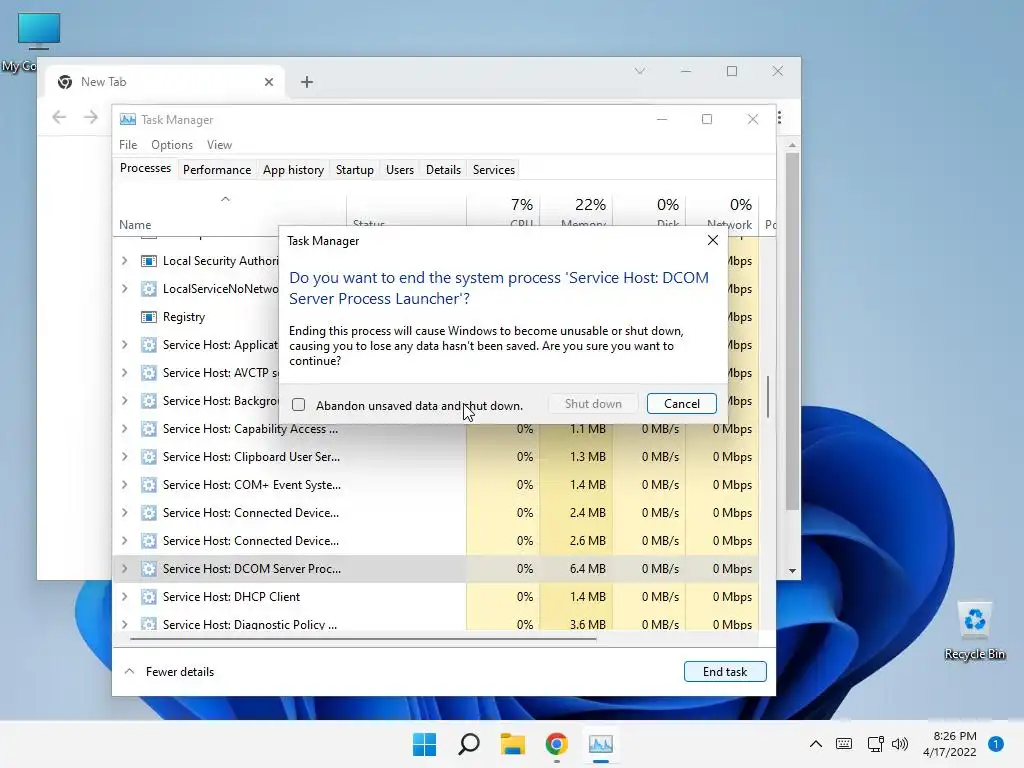Open the File menu in Task Manager
The image size is (1024, 768).
pos(128,145)
